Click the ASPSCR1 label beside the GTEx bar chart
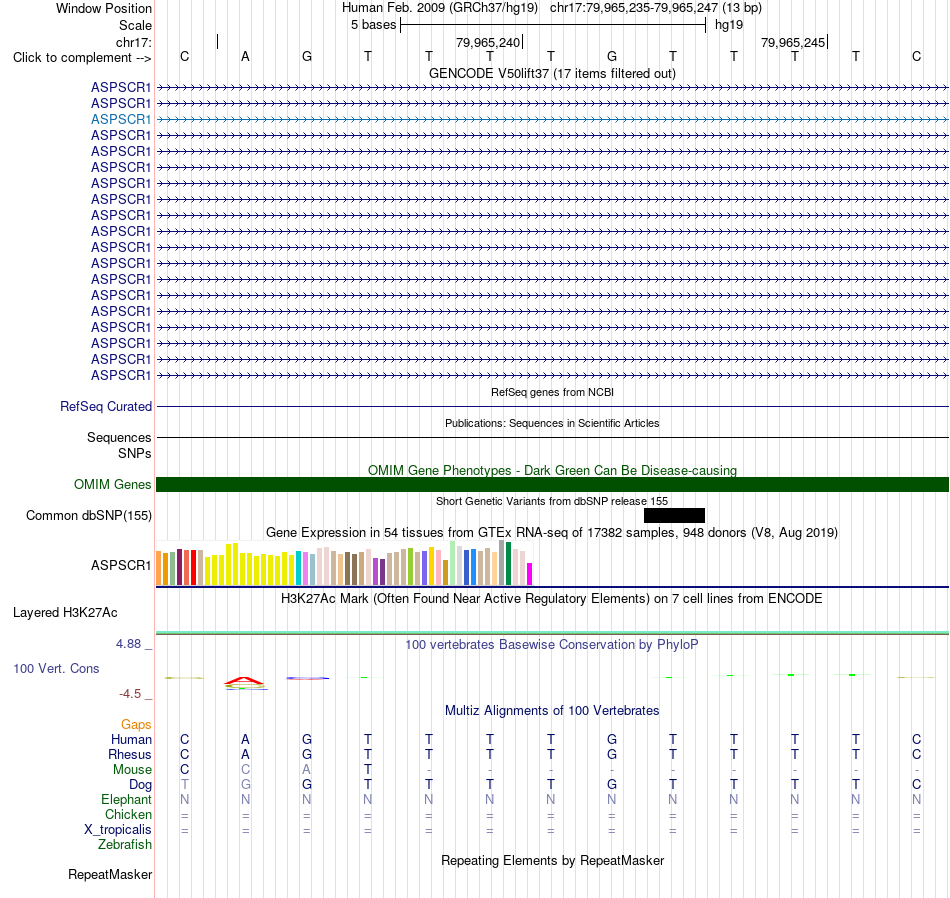Image resolution: width=950 pixels, height=898 pixels. [121, 565]
